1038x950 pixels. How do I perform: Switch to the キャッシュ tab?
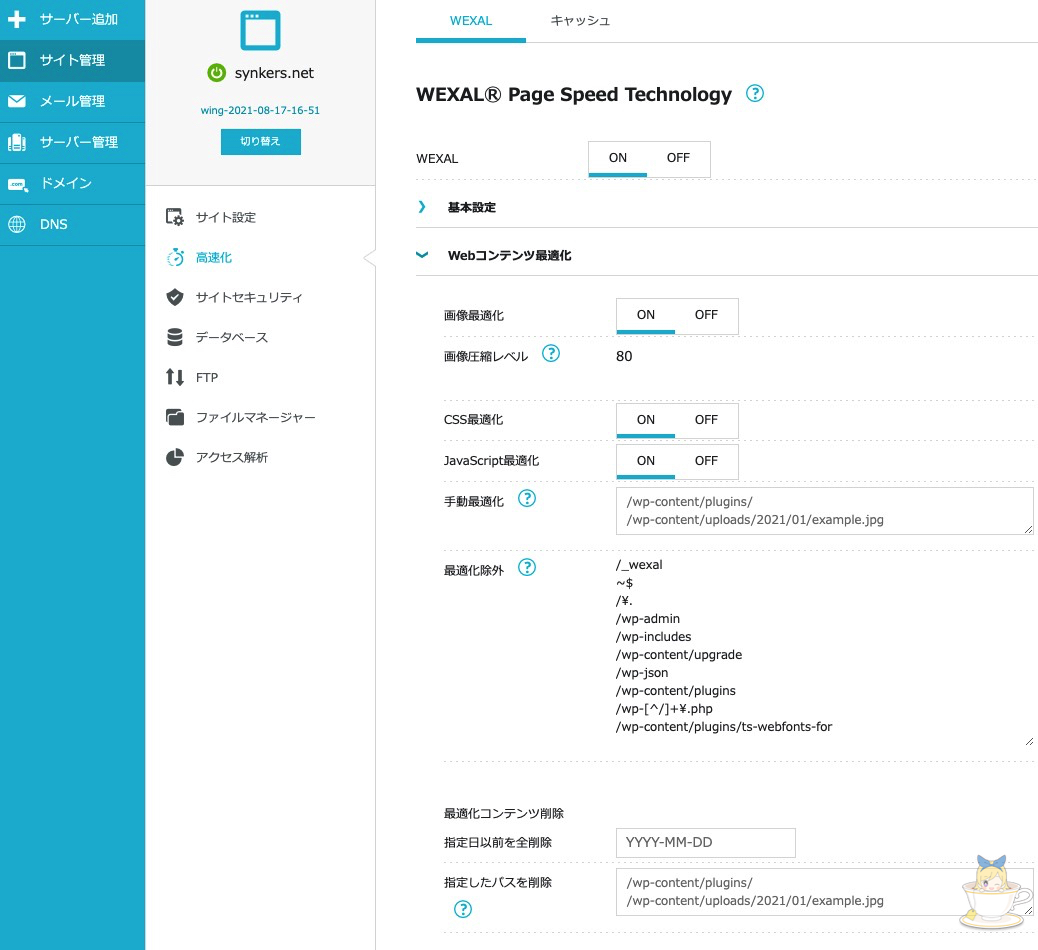580,20
